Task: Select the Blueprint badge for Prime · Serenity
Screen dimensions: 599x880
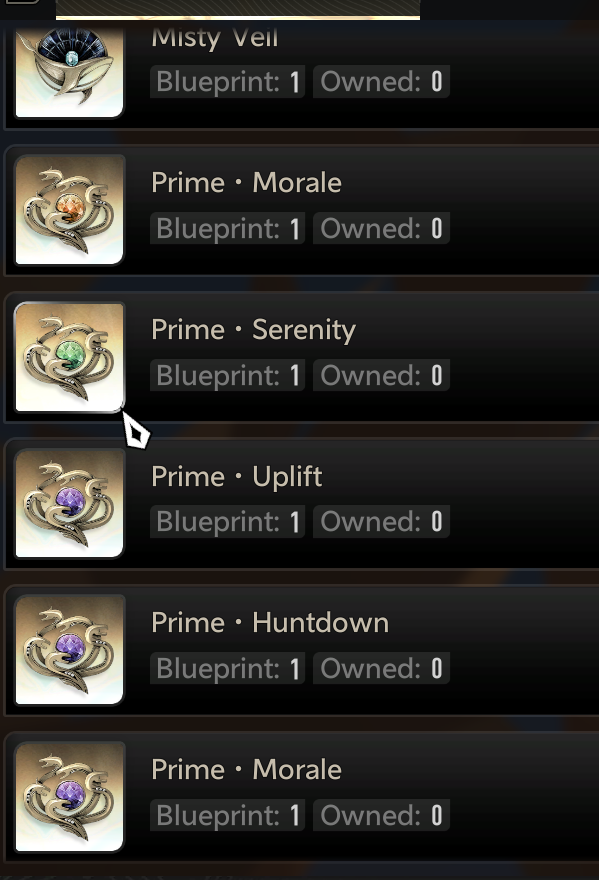Action: coord(227,375)
